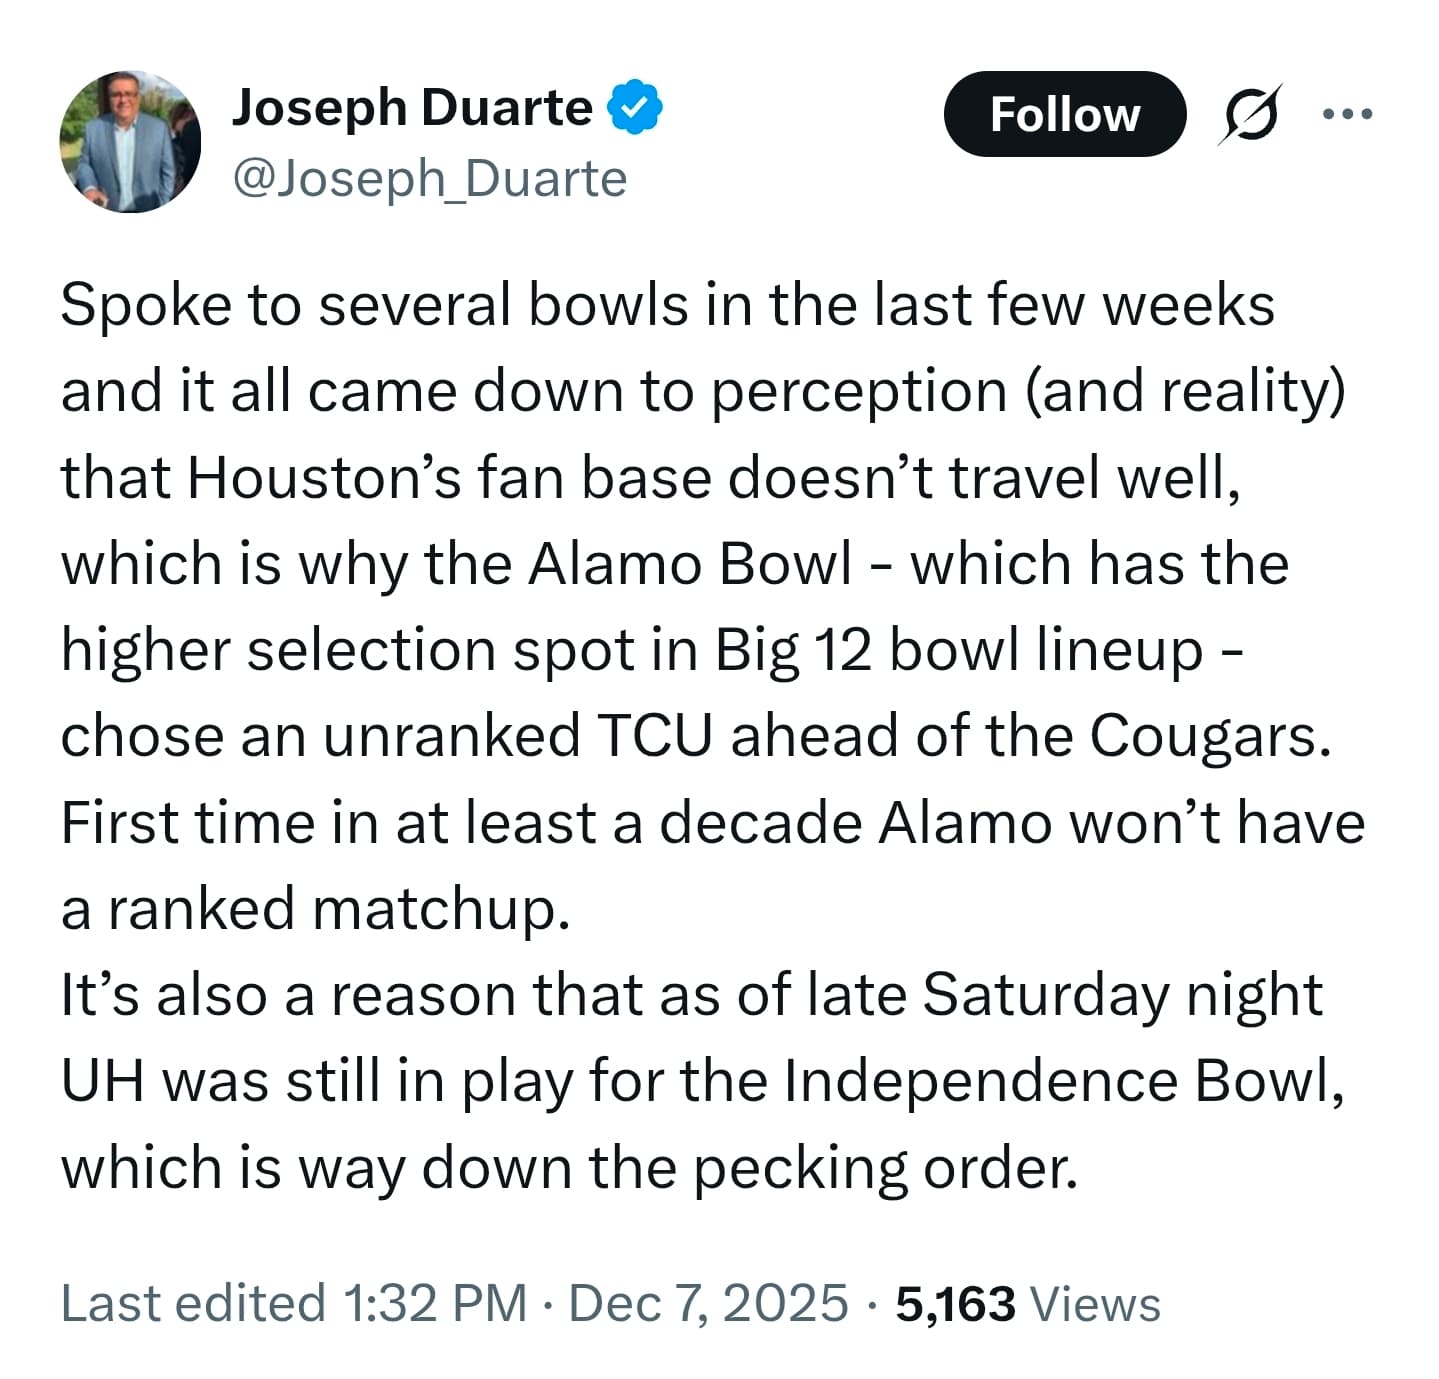Screen dimensions: 1439x1379
Task: Open Joseph Duarte's profile picture
Action: click(130, 142)
